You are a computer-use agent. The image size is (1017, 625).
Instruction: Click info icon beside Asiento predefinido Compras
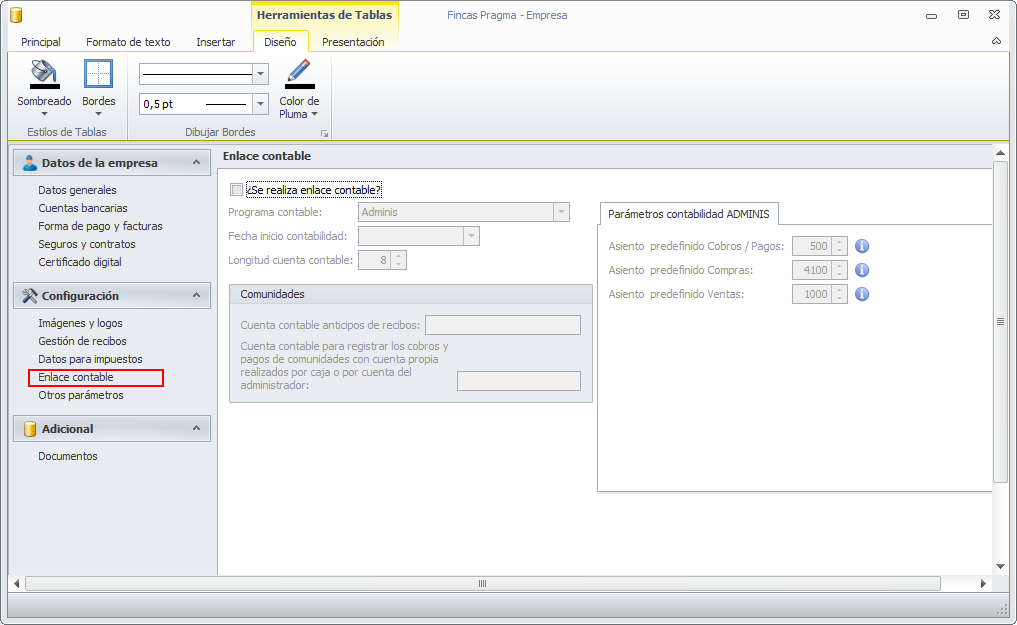tap(862, 270)
